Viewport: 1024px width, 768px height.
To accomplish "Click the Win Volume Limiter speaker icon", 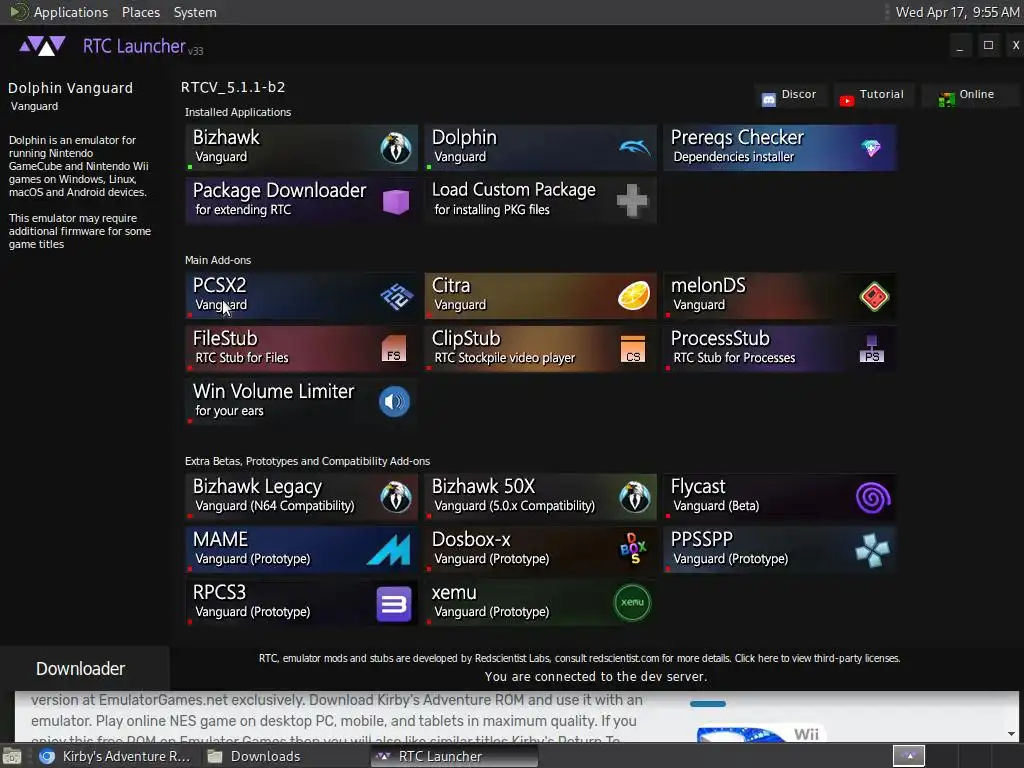I will tap(394, 401).
